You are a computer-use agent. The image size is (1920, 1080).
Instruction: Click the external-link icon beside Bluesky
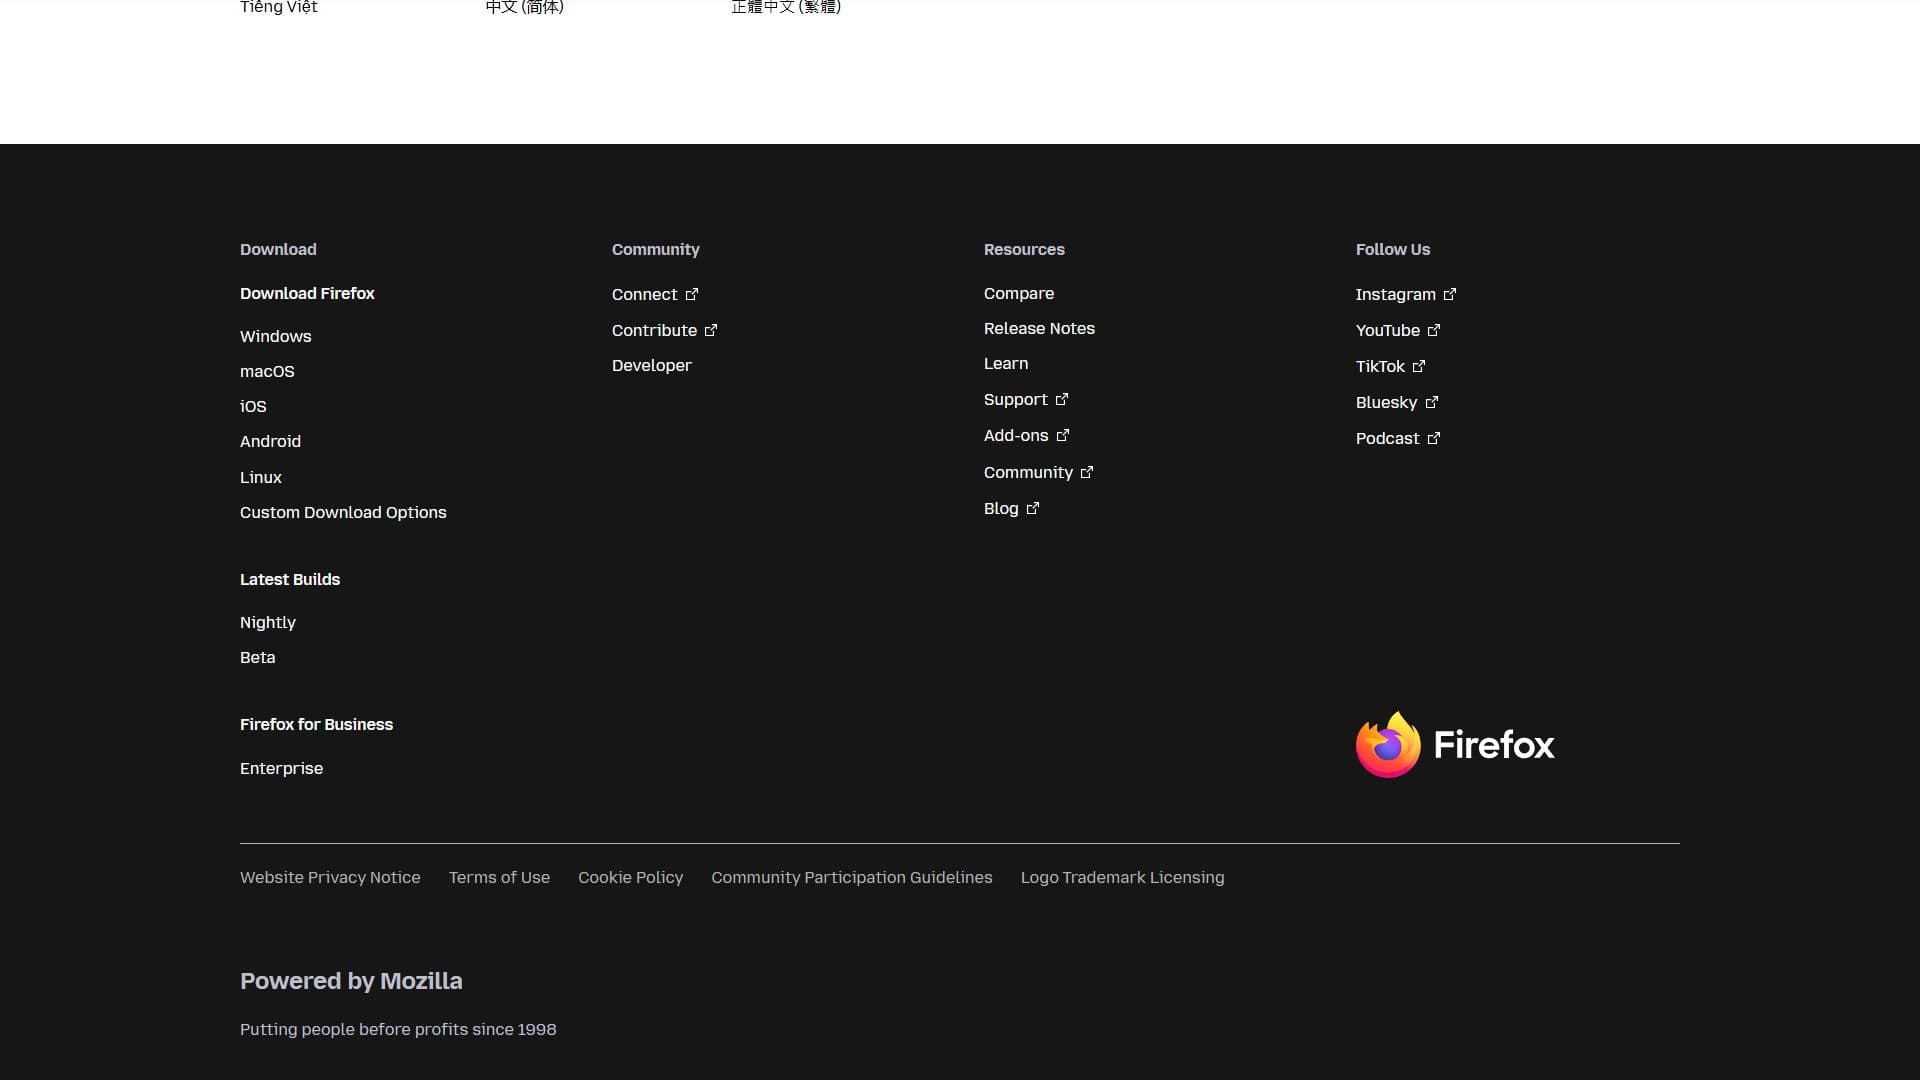[1432, 402]
